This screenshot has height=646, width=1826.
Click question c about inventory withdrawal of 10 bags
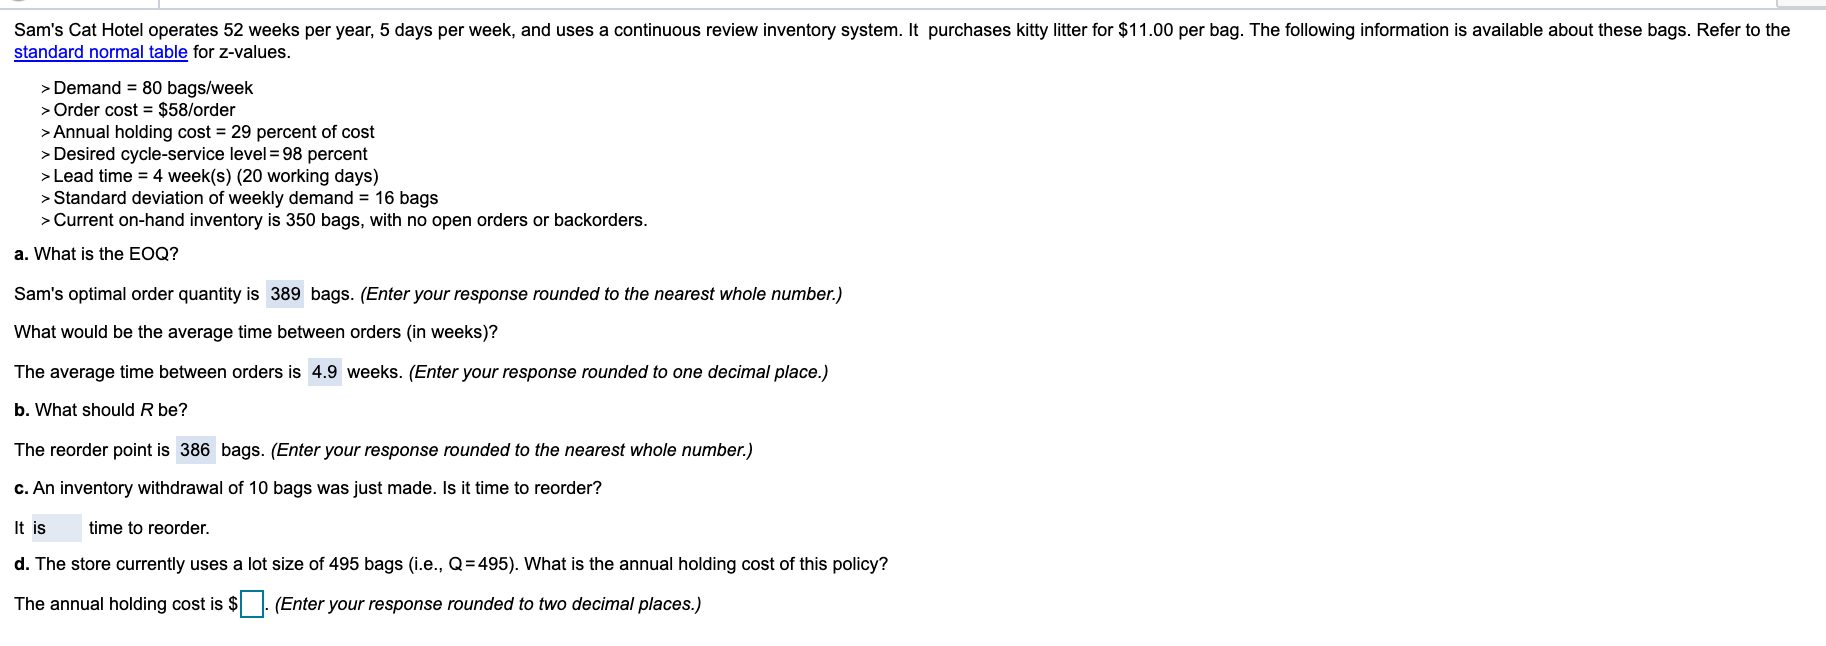click(x=307, y=488)
